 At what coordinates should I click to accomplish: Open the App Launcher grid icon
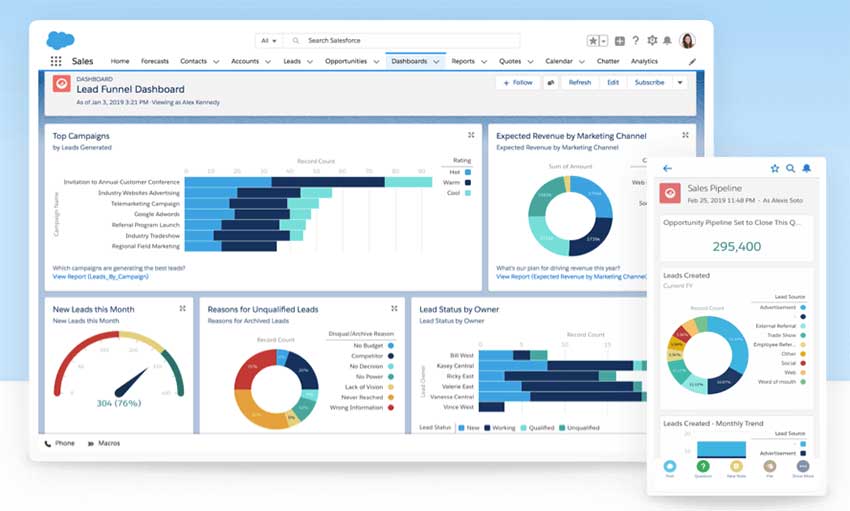pyautogui.click(x=56, y=61)
